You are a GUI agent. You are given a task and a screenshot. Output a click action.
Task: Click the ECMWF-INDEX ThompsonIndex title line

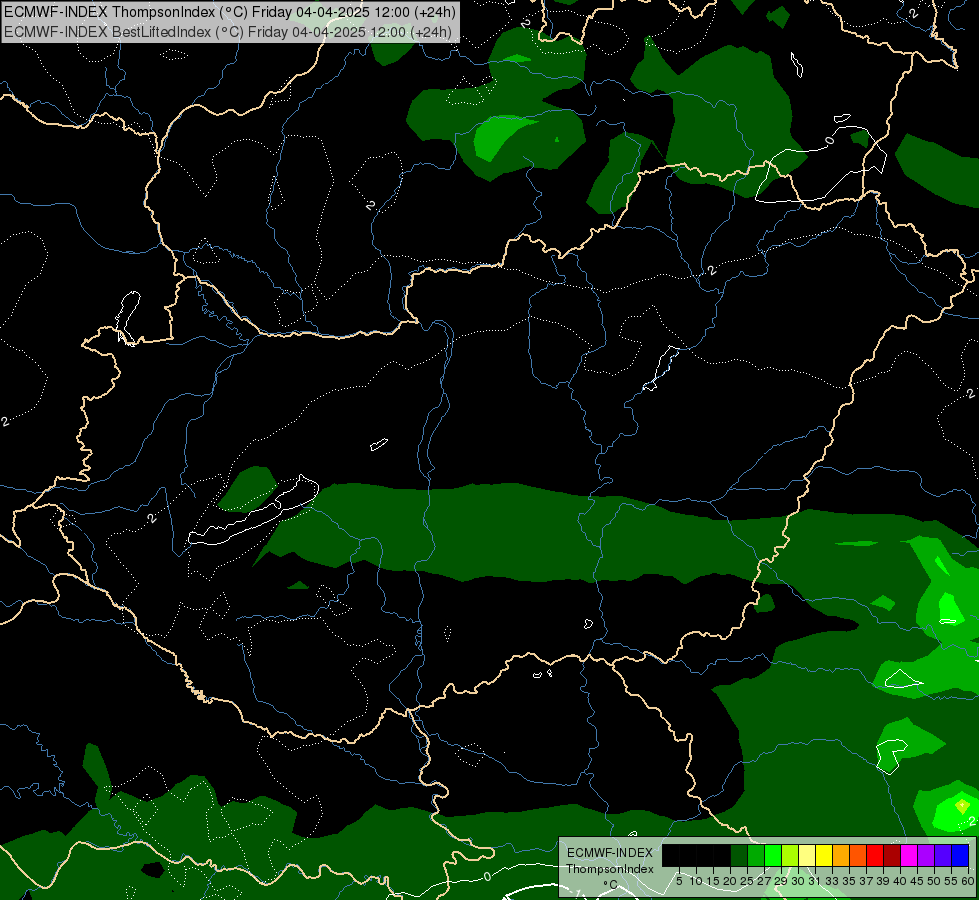(x=230, y=12)
